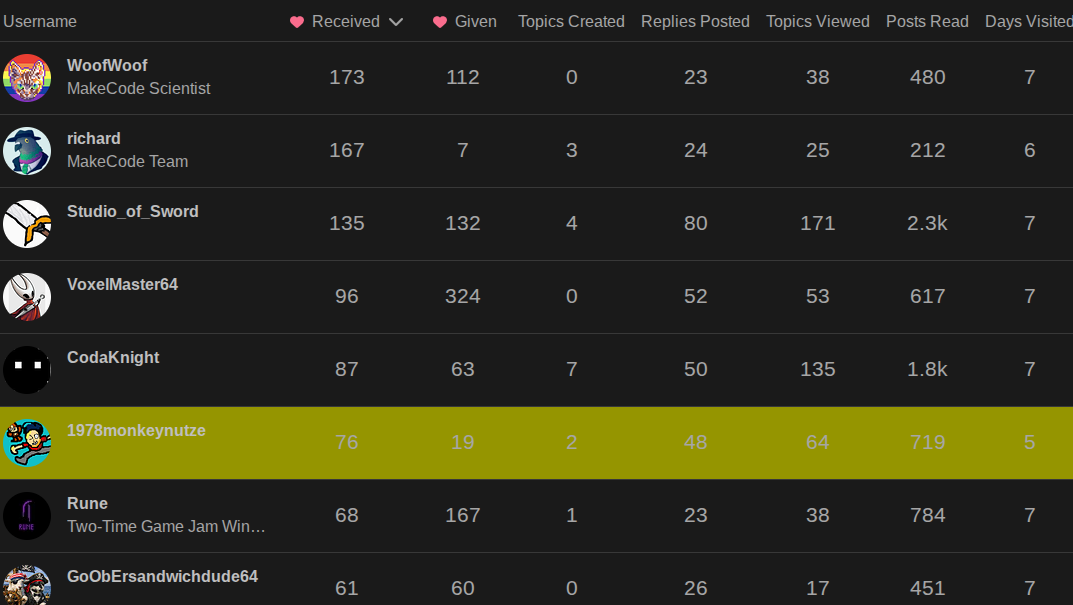Sort by Topics Viewed column
This screenshot has width=1073, height=605.
[x=818, y=22]
